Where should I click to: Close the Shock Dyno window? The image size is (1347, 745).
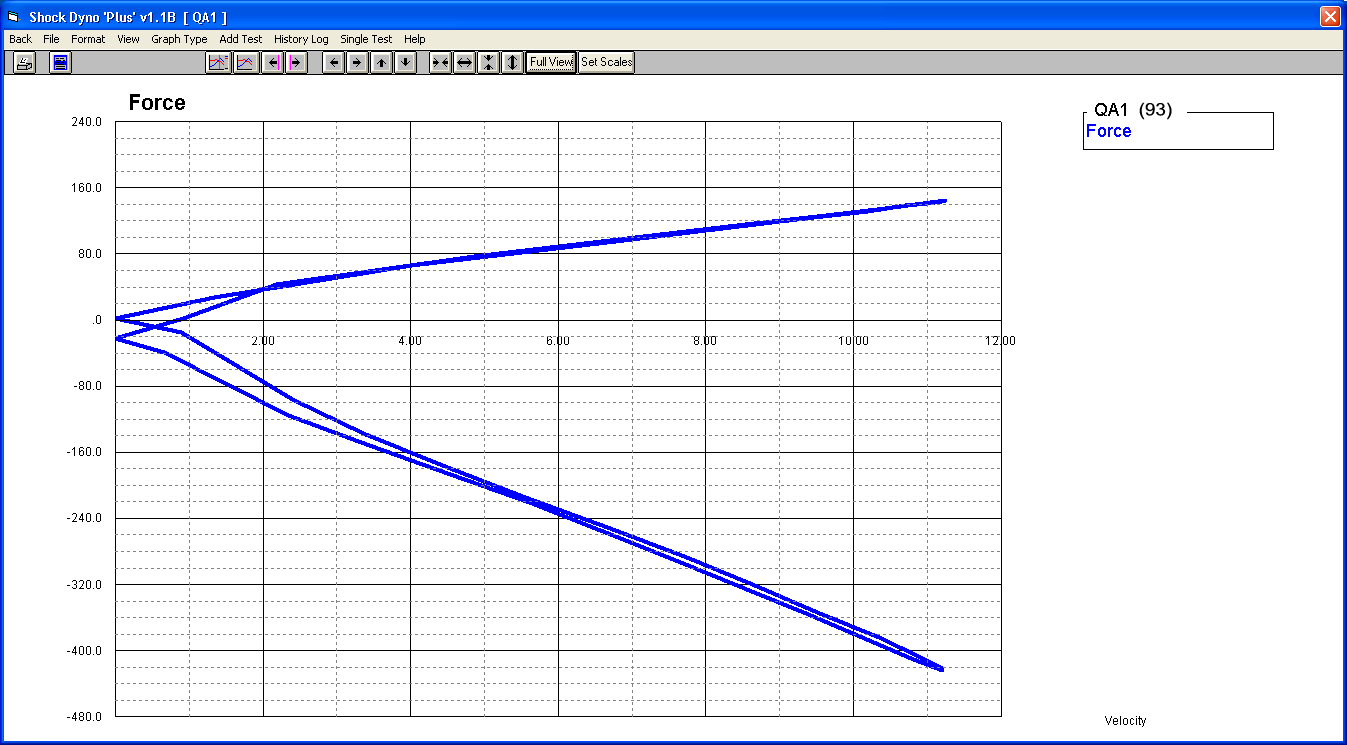1330,16
